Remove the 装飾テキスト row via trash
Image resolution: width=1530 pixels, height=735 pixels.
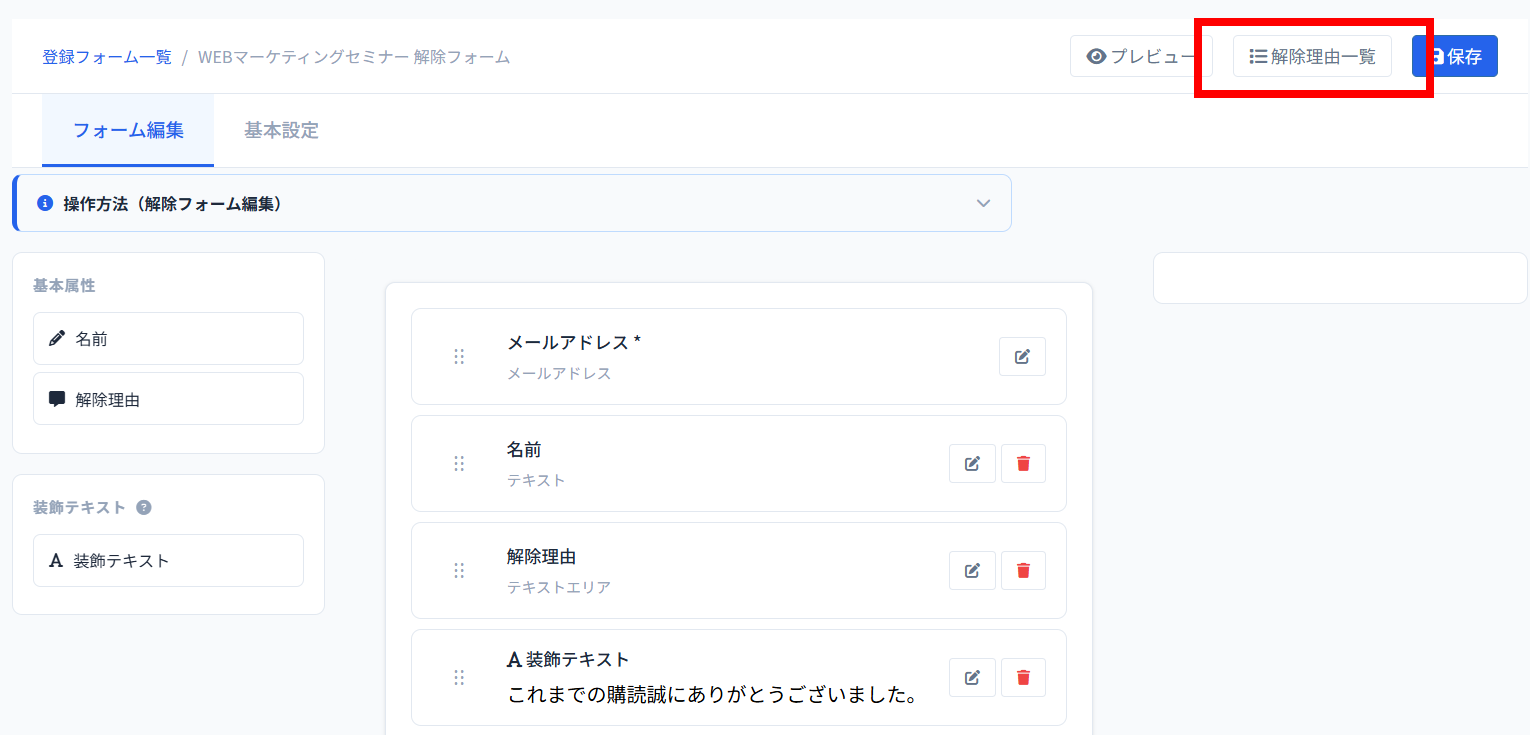(1023, 678)
